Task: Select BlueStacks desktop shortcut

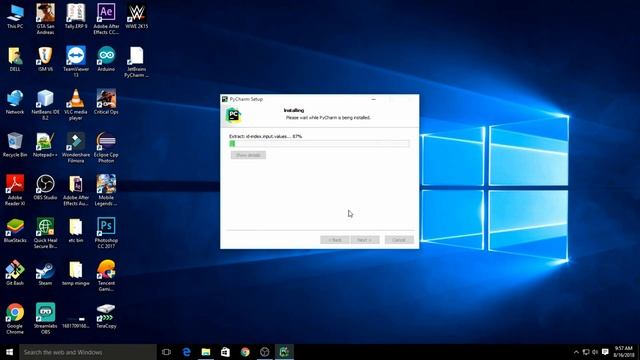Action: click(x=15, y=231)
